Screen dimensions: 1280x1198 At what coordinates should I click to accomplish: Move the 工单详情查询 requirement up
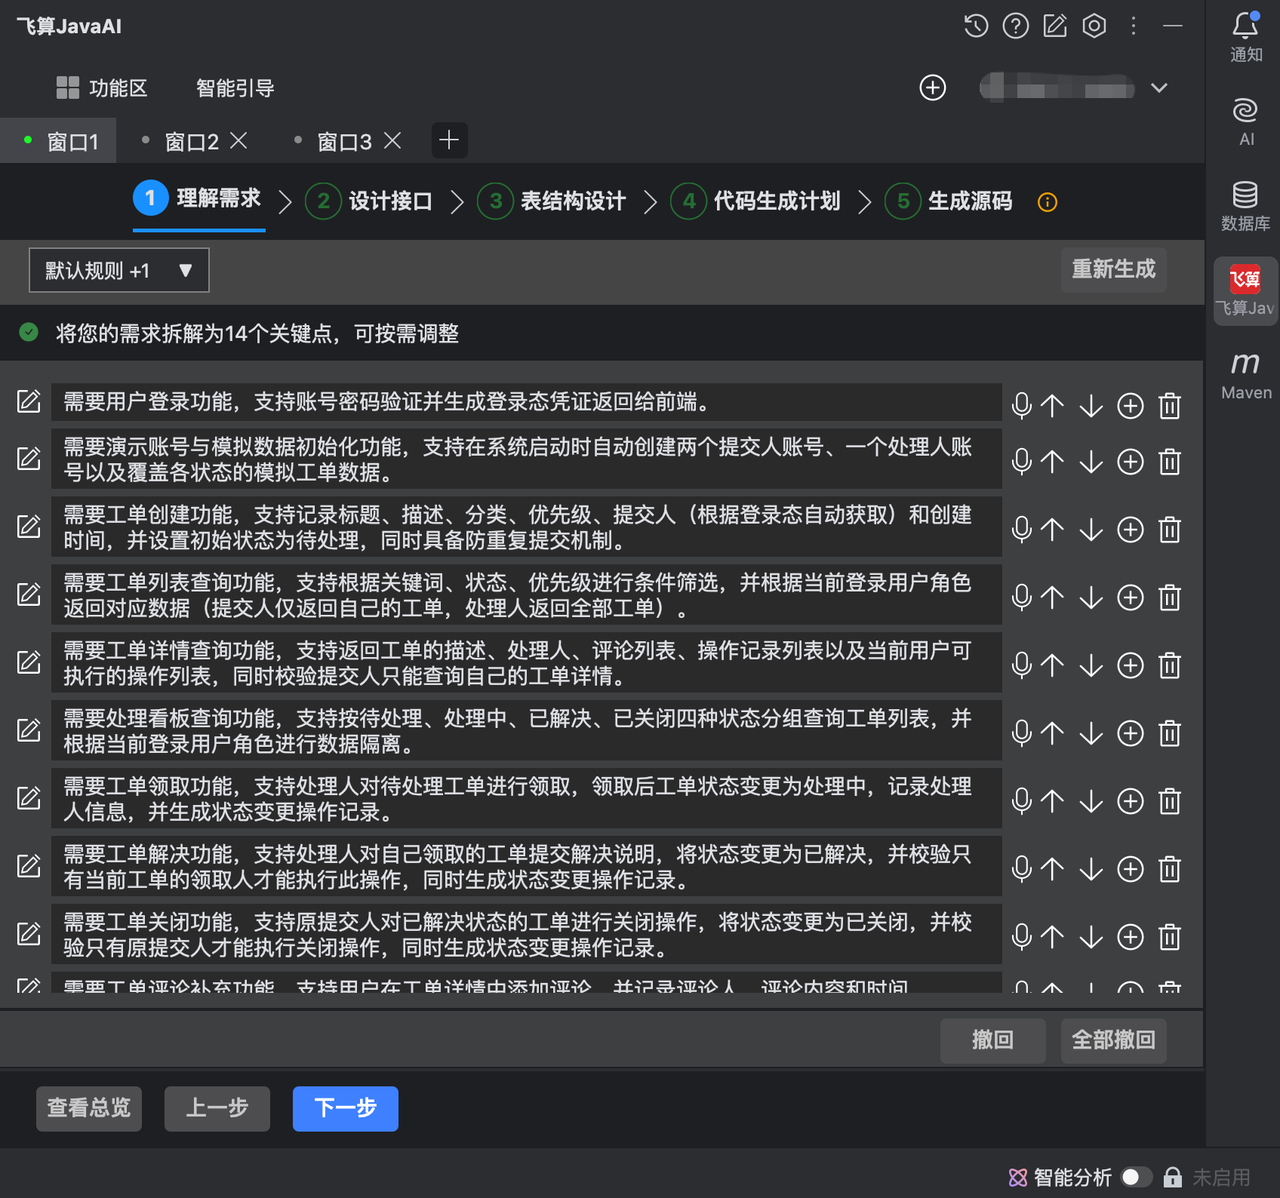1052,665
